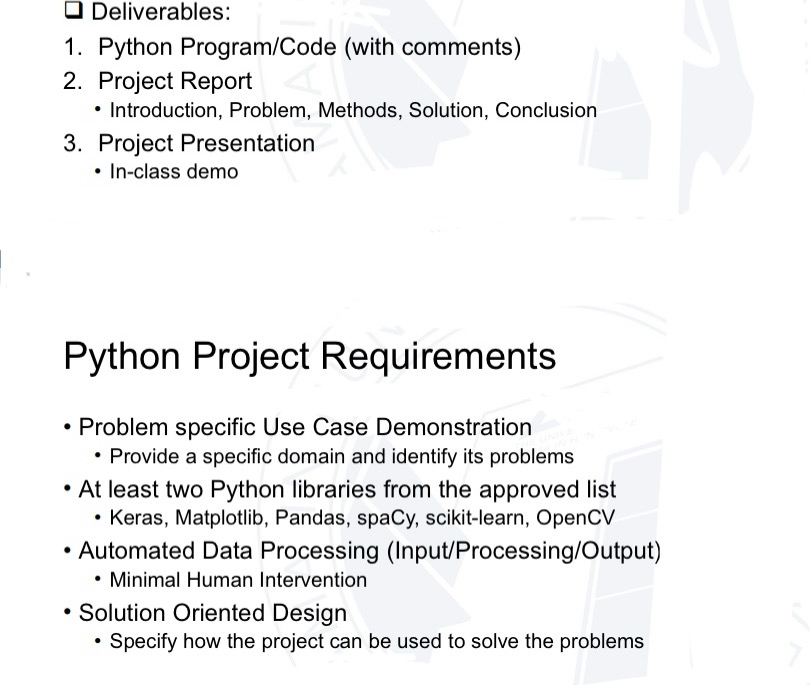Select the sub-bullet before Keras, Matplotlib, Pandas
Image resolution: width=810 pixels, height=685 pixels.
[97, 518]
